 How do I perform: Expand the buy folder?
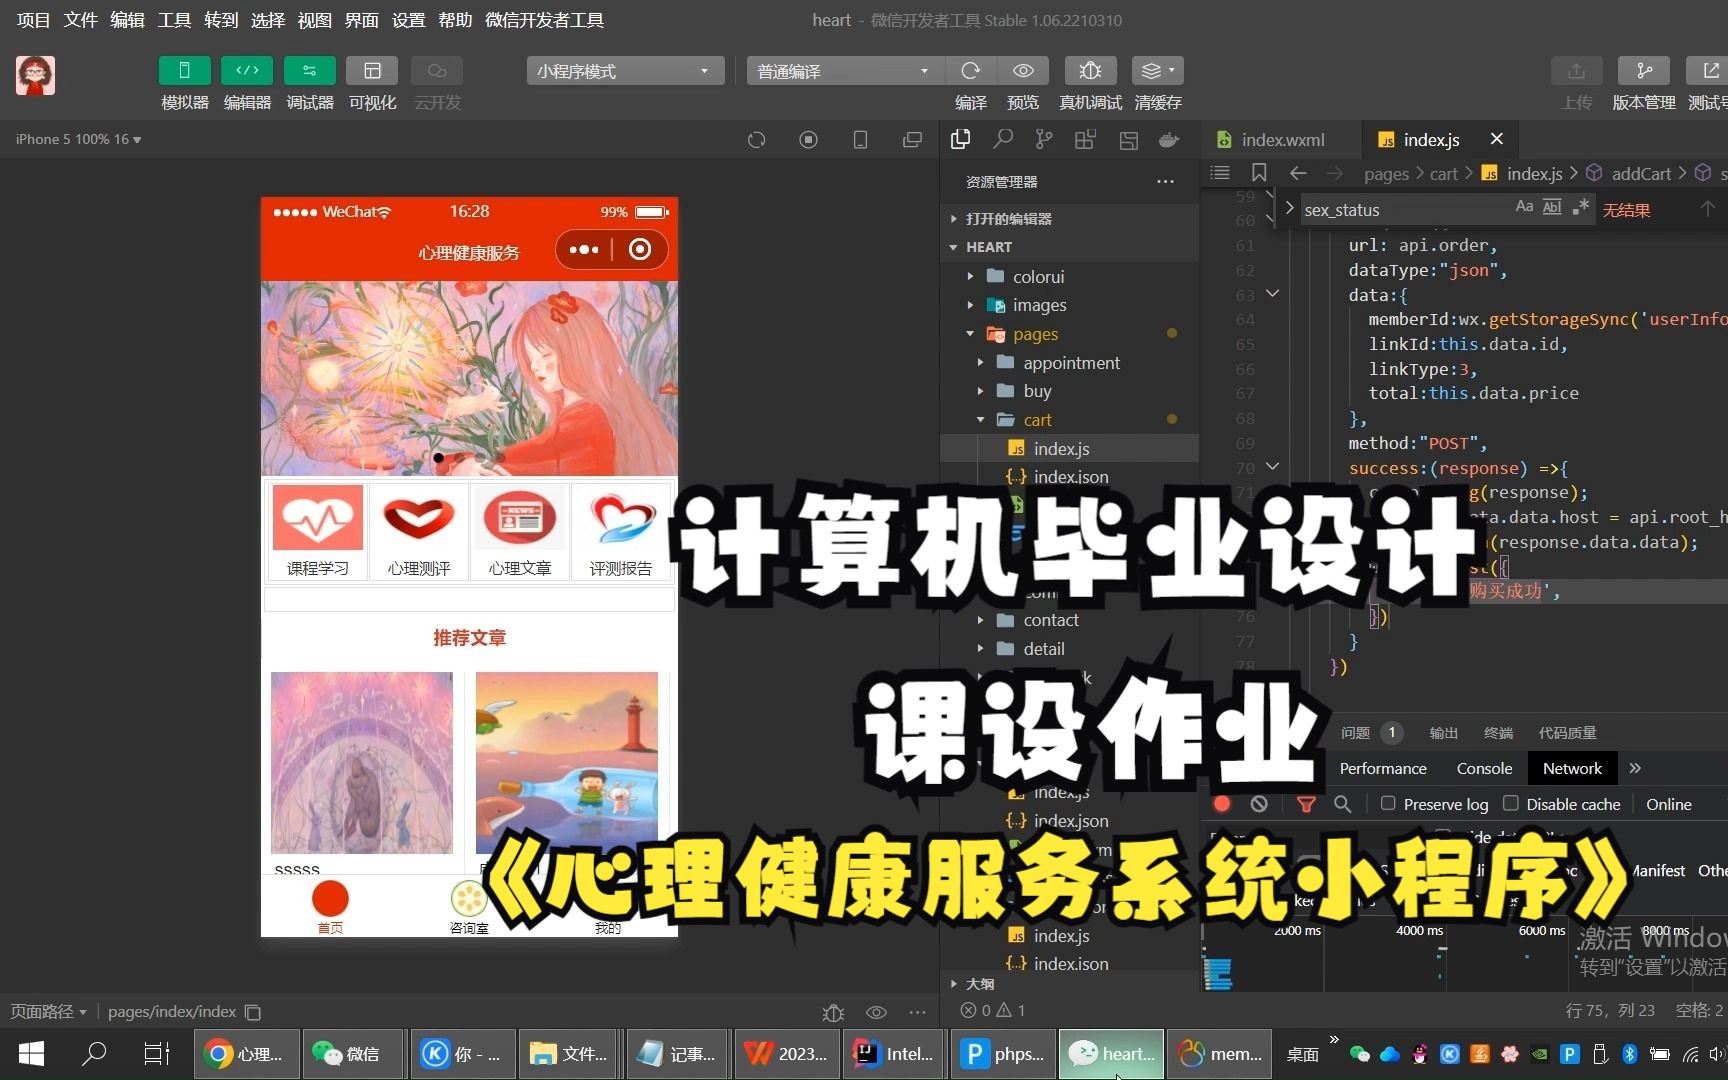1037,391
